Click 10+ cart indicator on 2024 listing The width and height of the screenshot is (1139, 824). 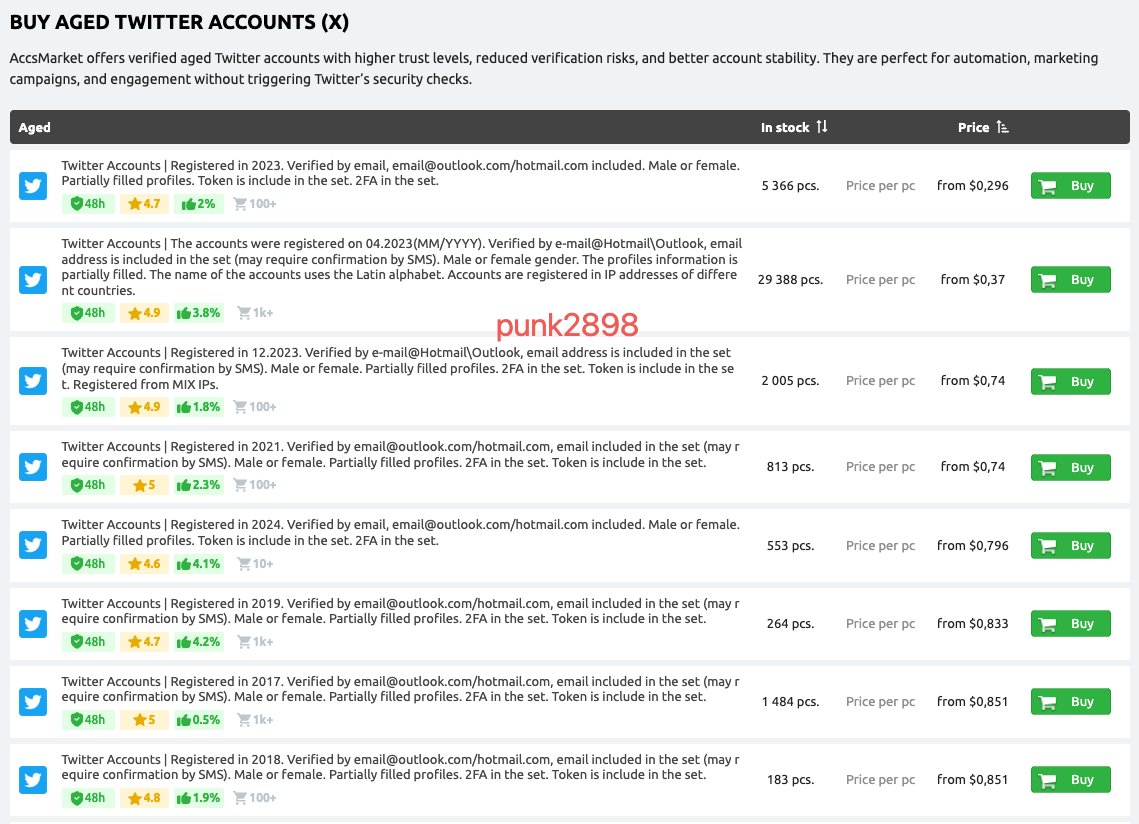[x=255, y=563]
